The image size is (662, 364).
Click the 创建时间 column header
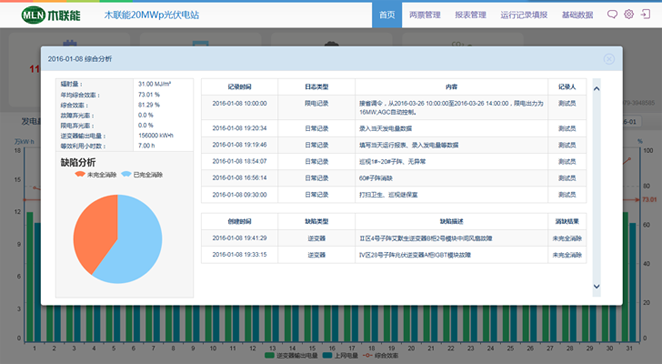239,221
